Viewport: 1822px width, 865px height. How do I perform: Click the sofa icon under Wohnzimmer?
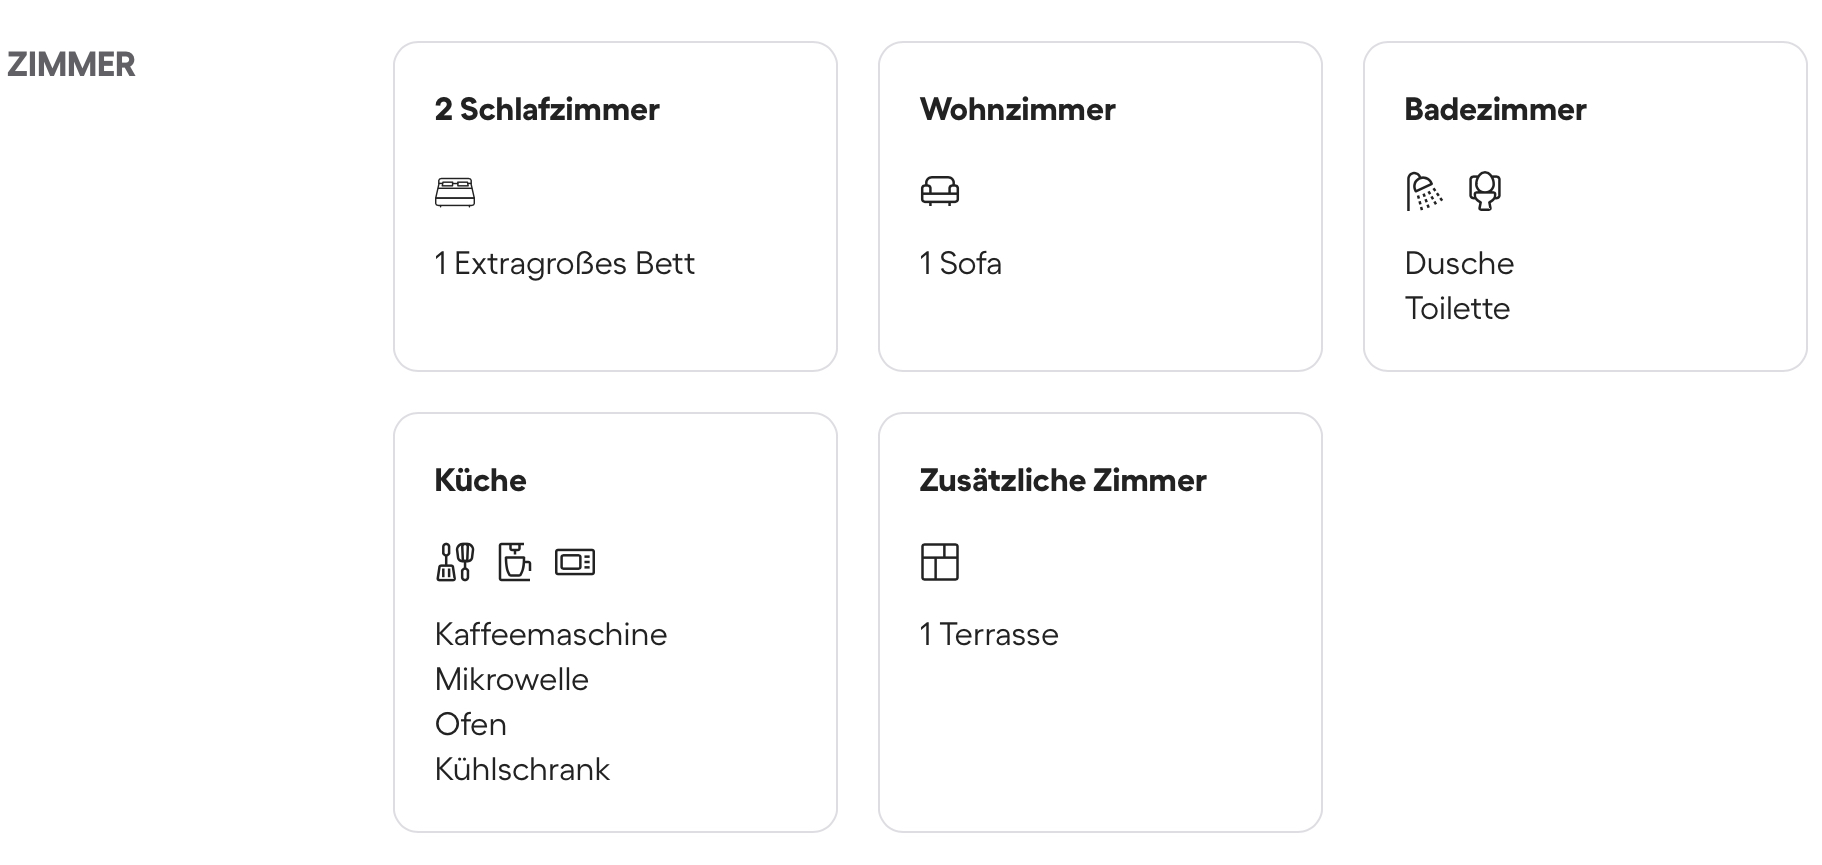point(939,190)
